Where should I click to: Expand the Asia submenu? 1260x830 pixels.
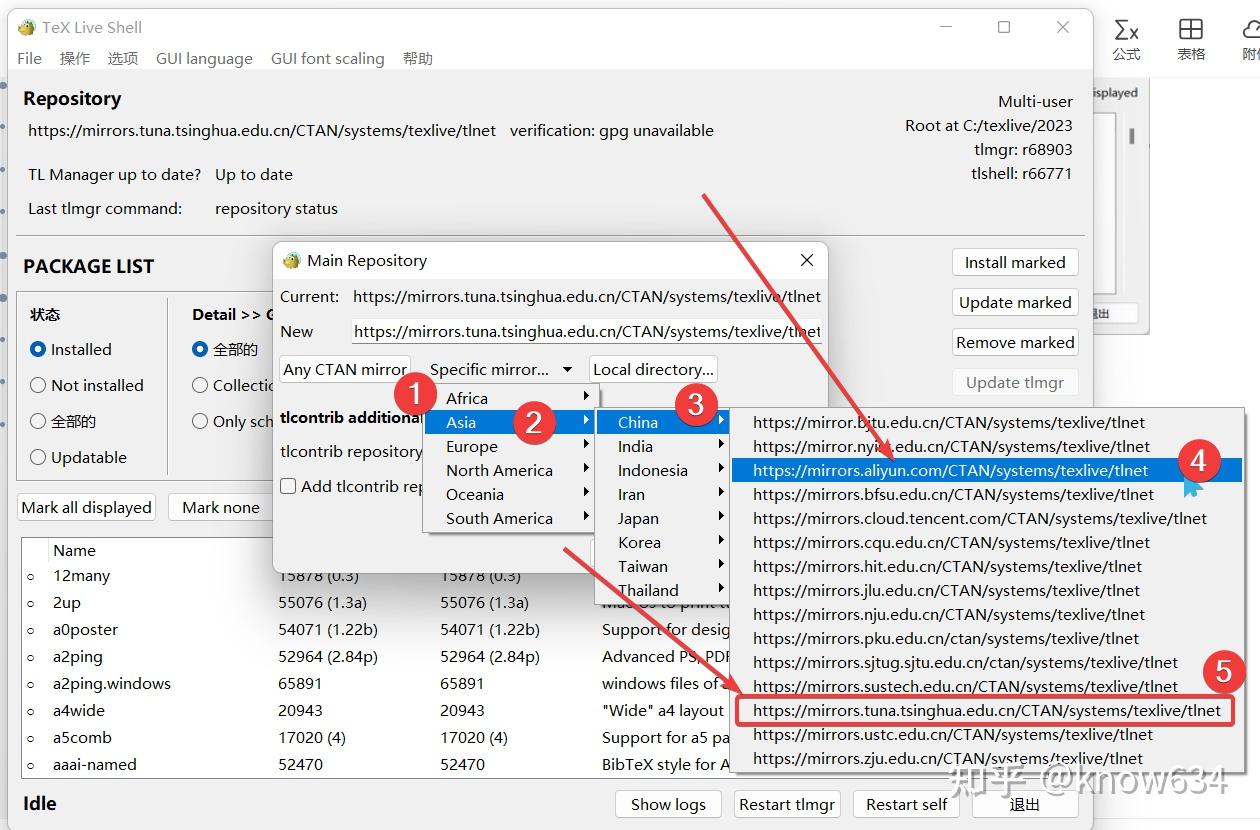click(509, 422)
